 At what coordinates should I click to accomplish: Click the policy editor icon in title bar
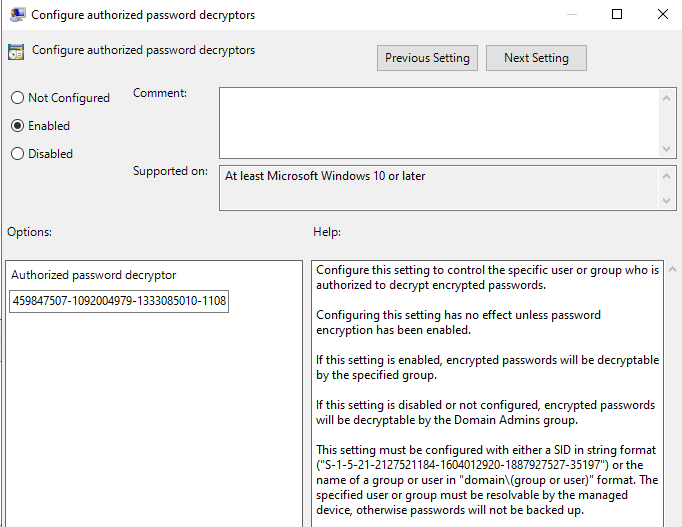pos(16,15)
